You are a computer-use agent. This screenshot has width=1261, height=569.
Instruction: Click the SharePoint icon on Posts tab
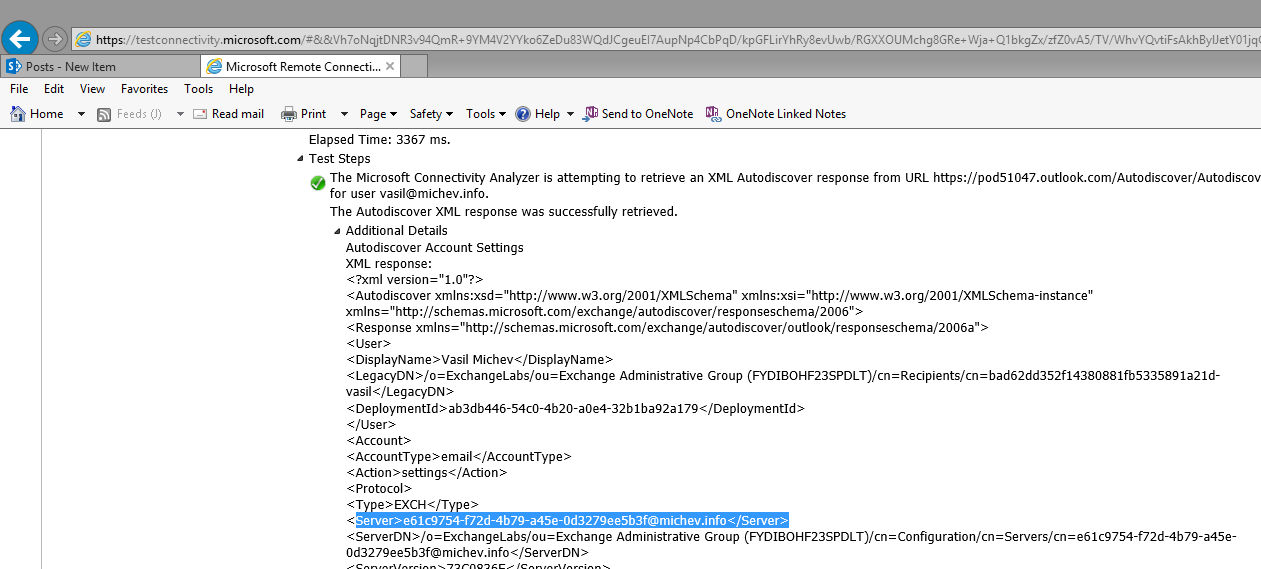tap(14, 66)
